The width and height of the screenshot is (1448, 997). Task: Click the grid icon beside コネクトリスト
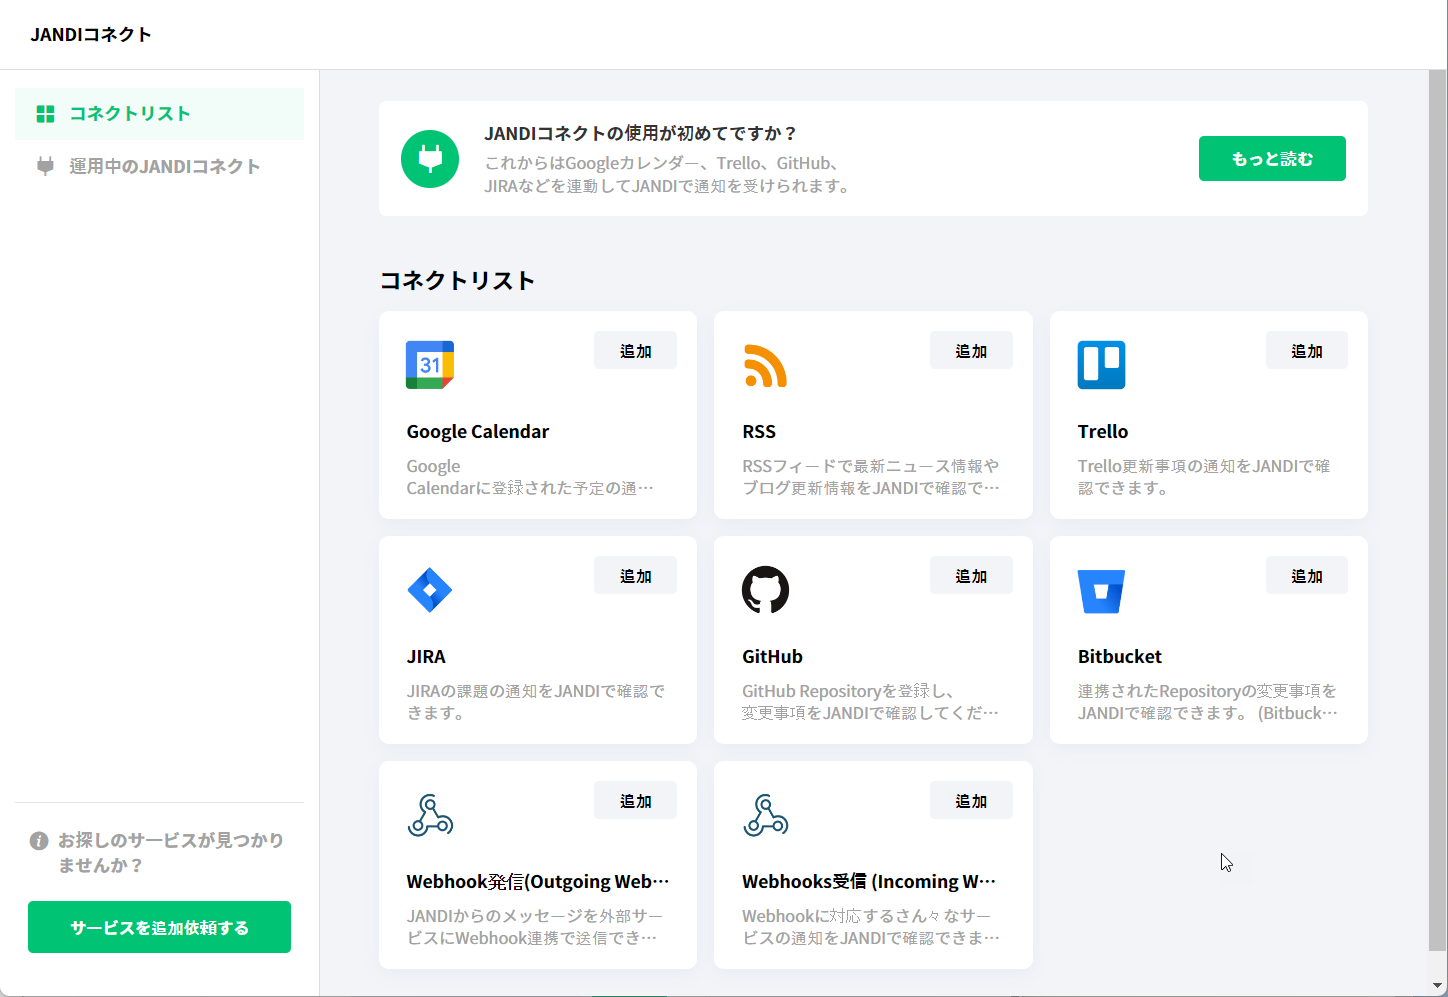tap(45, 114)
